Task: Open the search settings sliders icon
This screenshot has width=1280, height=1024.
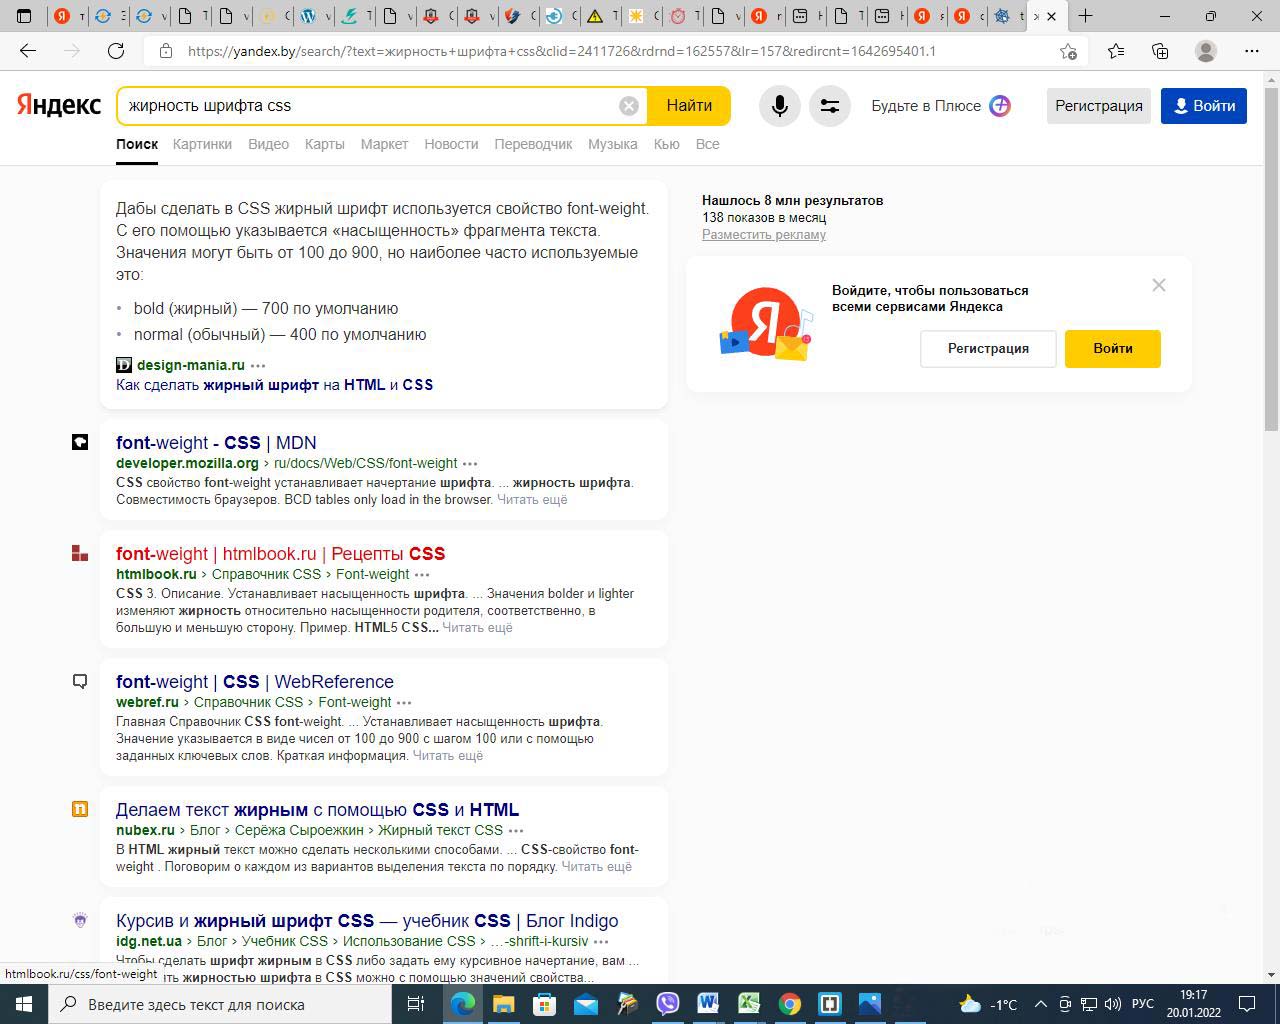Action: [x=829, y=106]
